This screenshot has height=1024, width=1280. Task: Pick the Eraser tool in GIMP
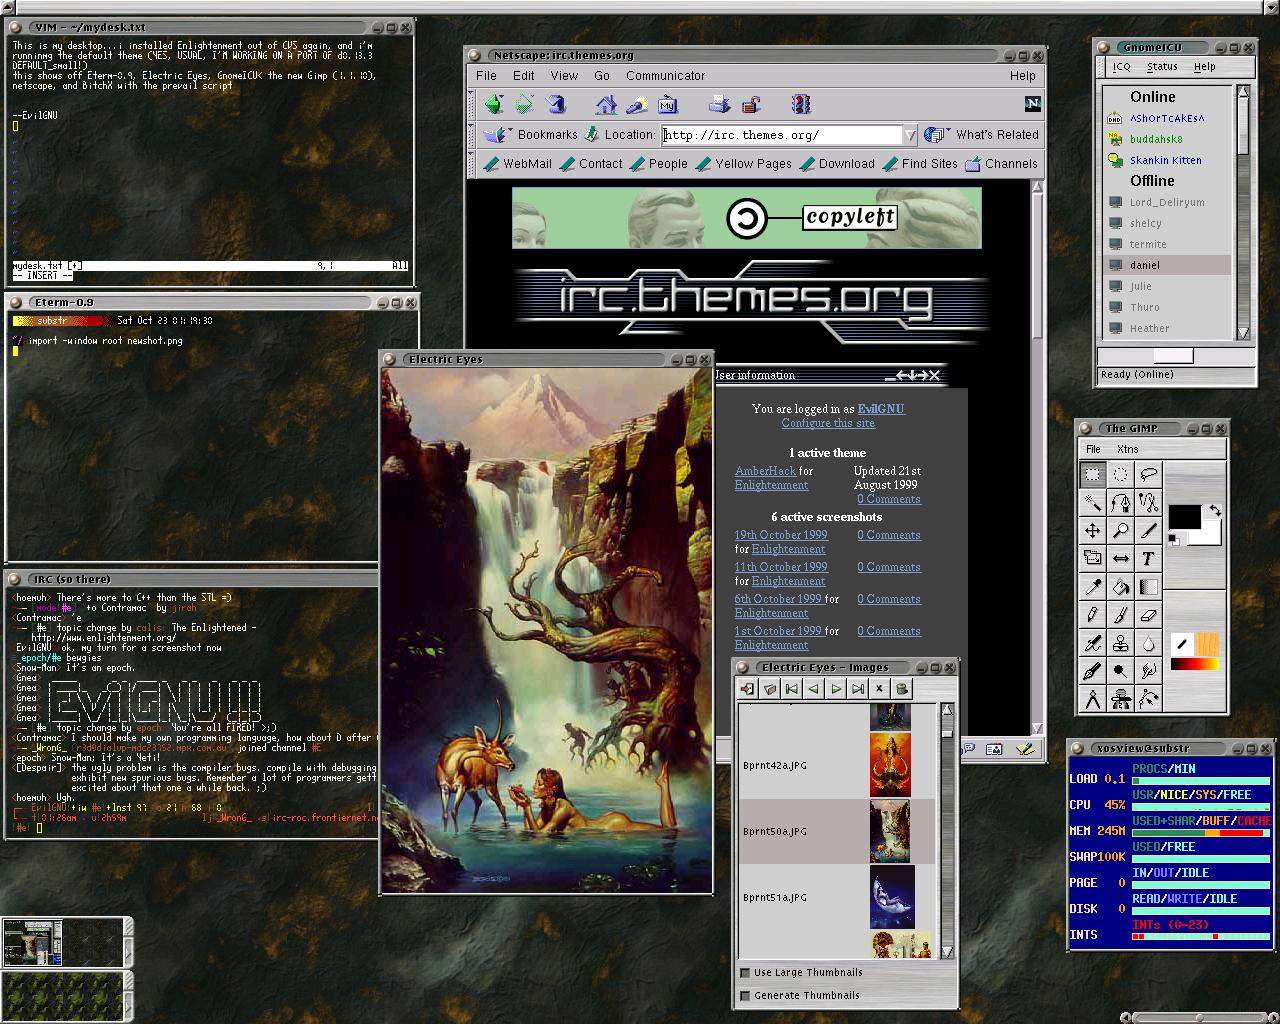click(x=1148, y=616)
